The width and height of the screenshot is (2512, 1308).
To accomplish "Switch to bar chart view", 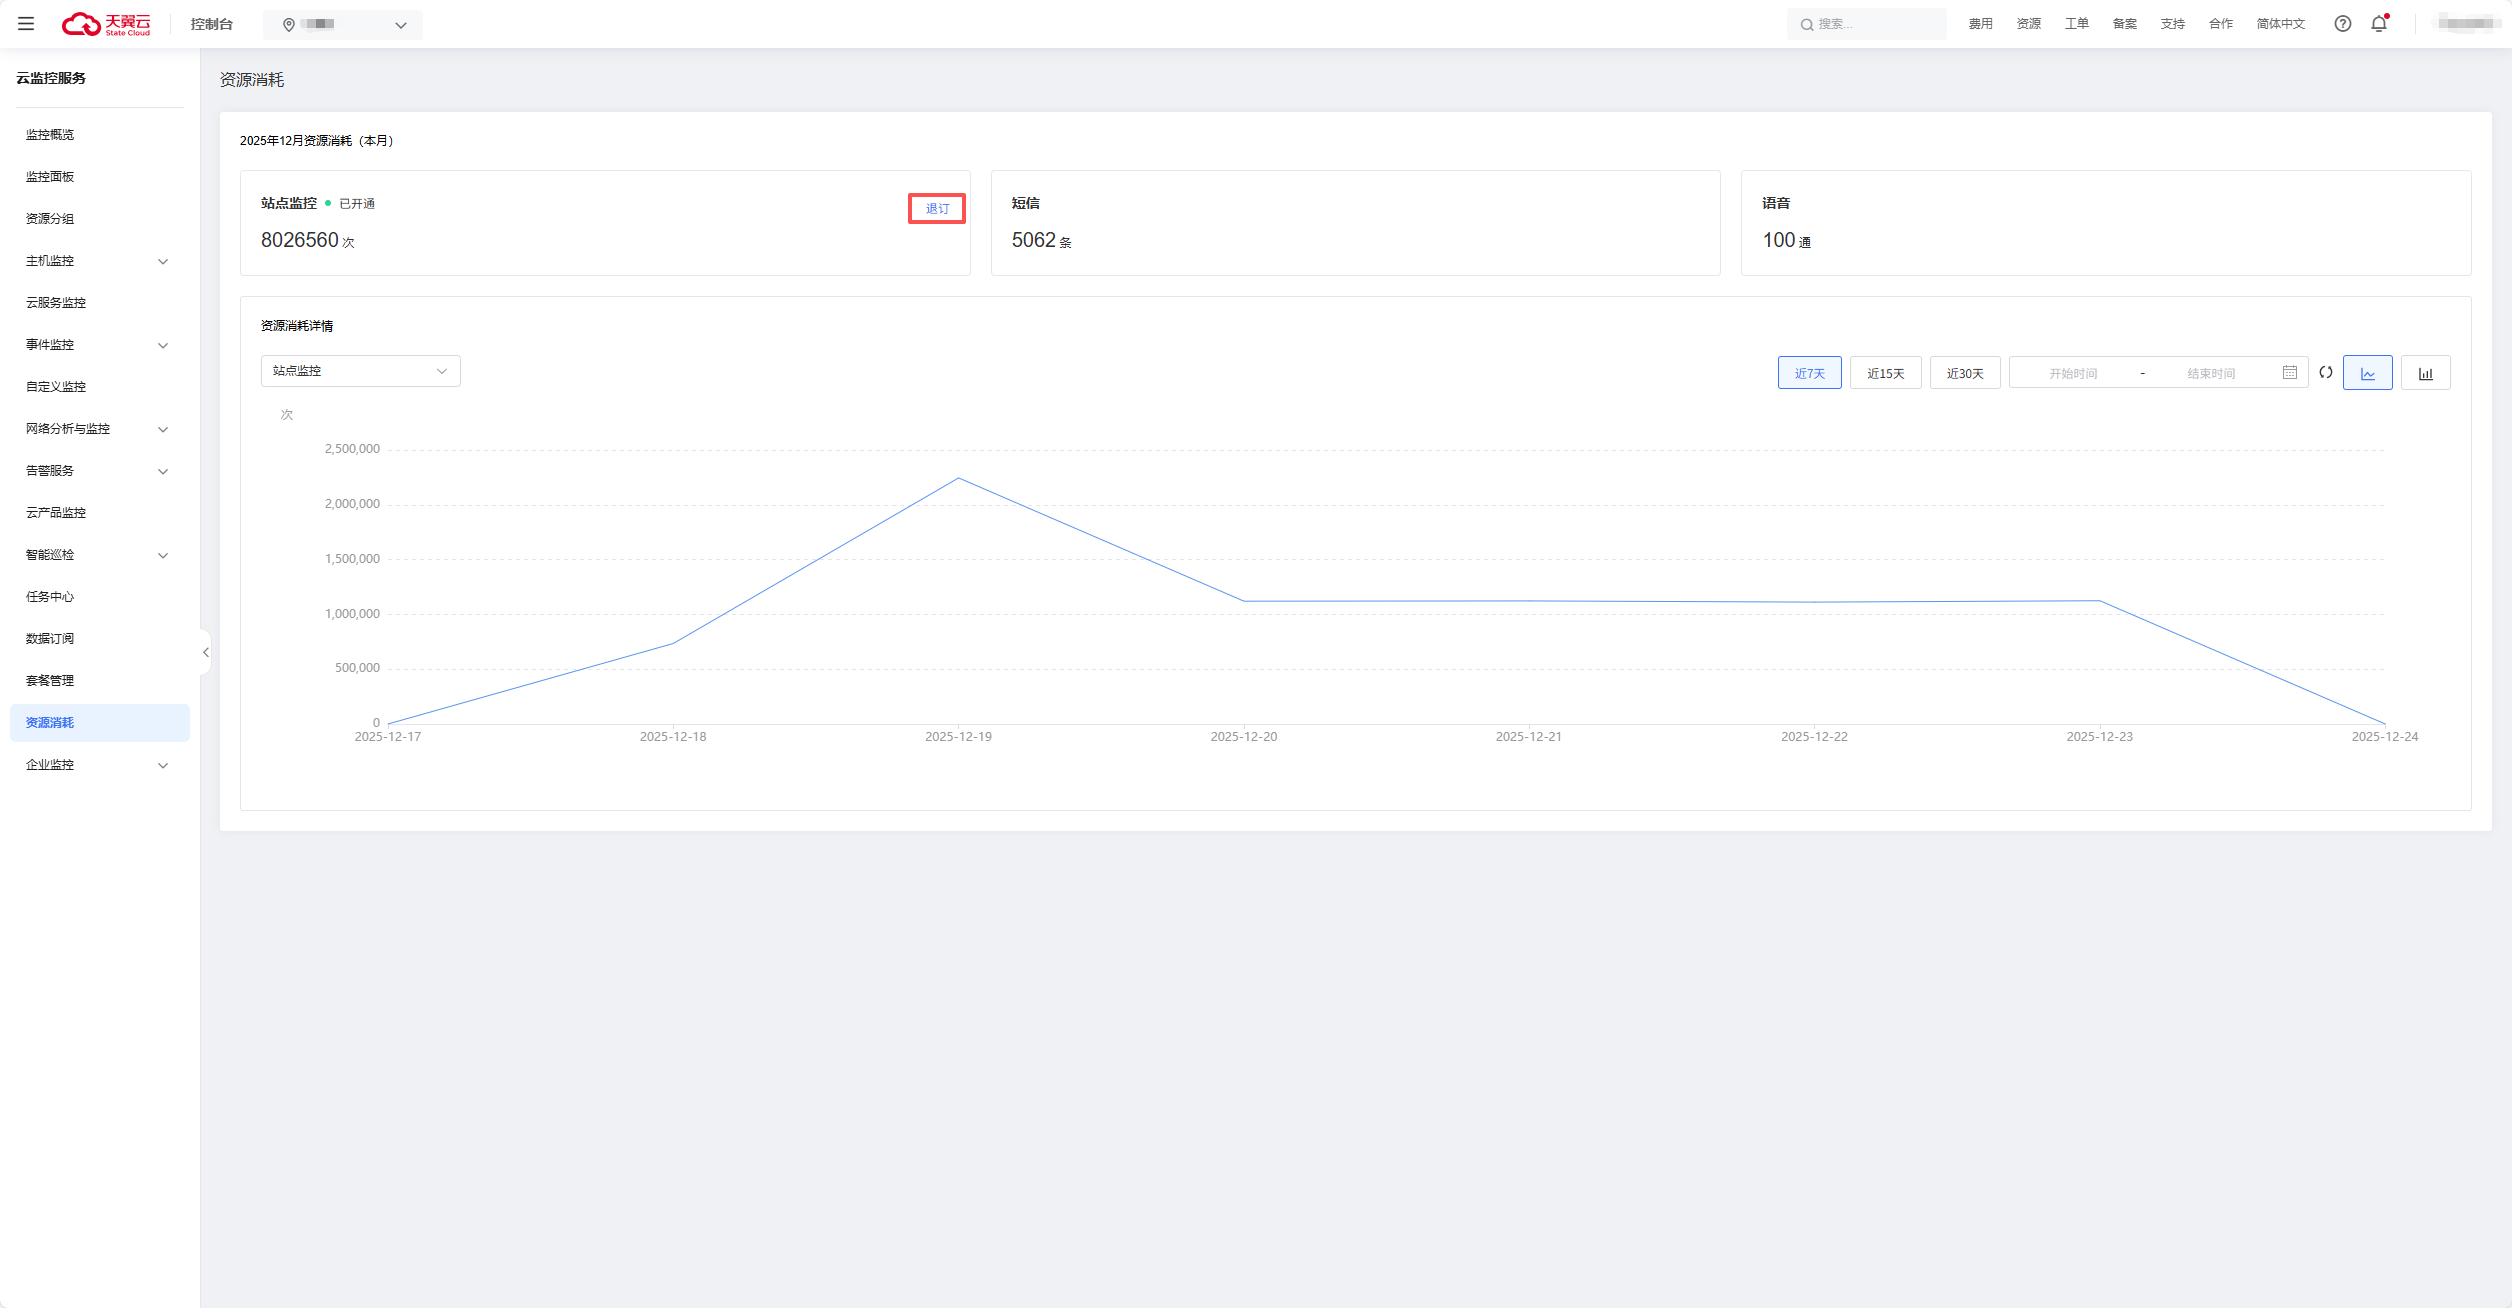I will click(2425, 373).
